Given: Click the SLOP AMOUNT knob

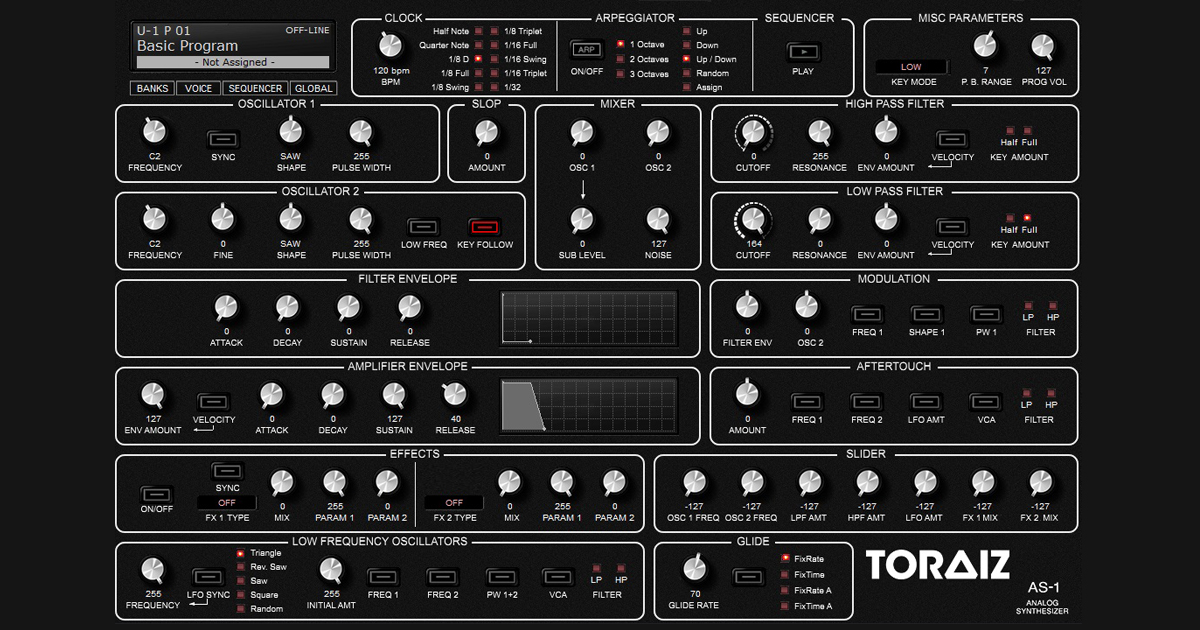Looking at the screenshot, I should 487,130.
